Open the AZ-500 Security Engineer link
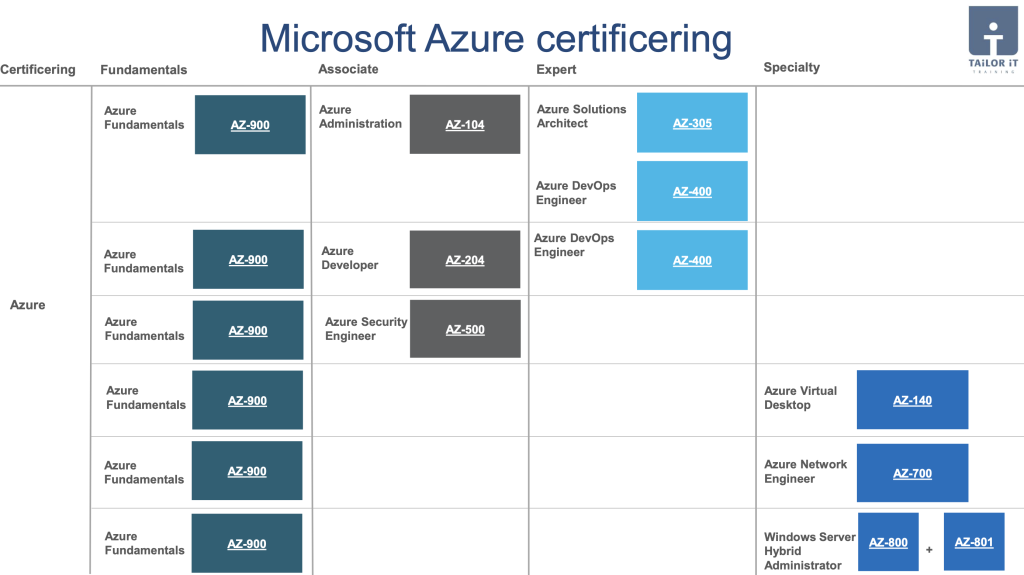 465,329
